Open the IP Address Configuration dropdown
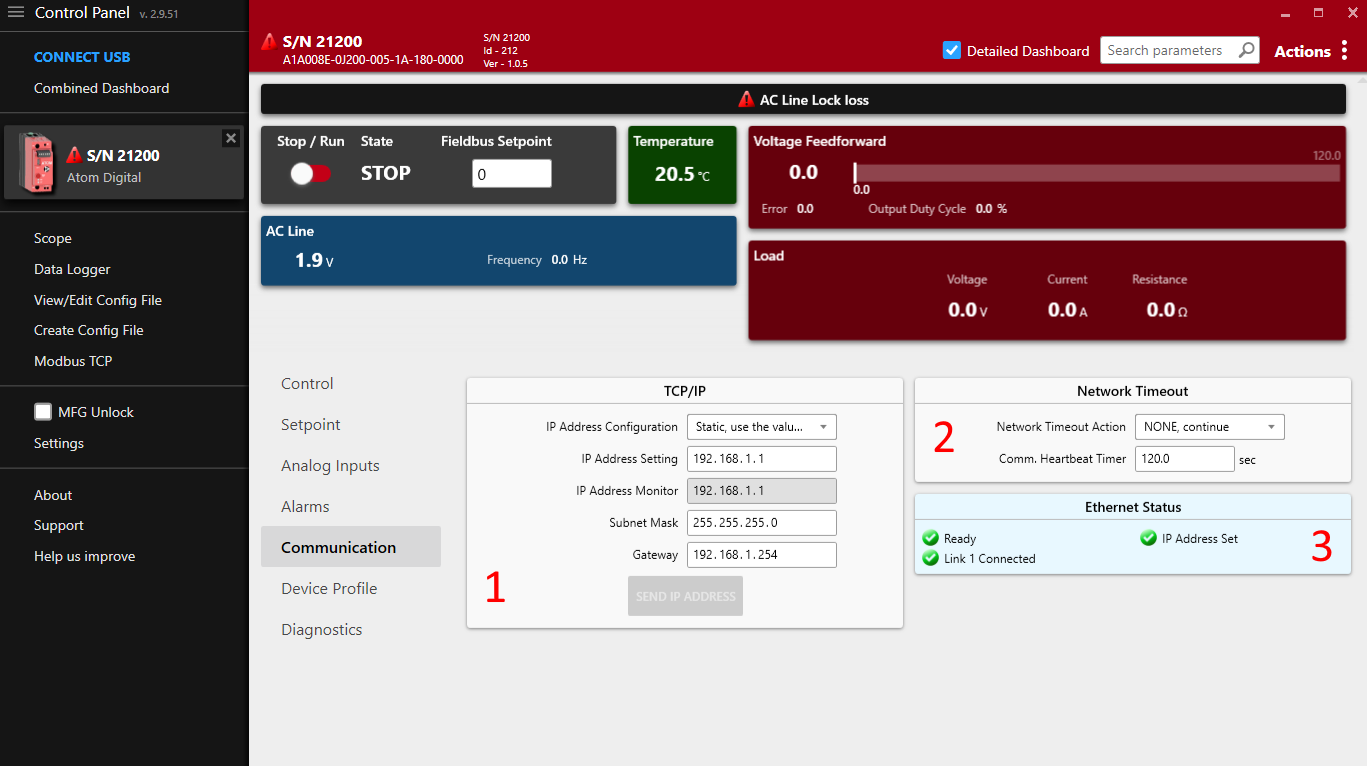This screenshot has height=766, width=1367. coord(761,426)
